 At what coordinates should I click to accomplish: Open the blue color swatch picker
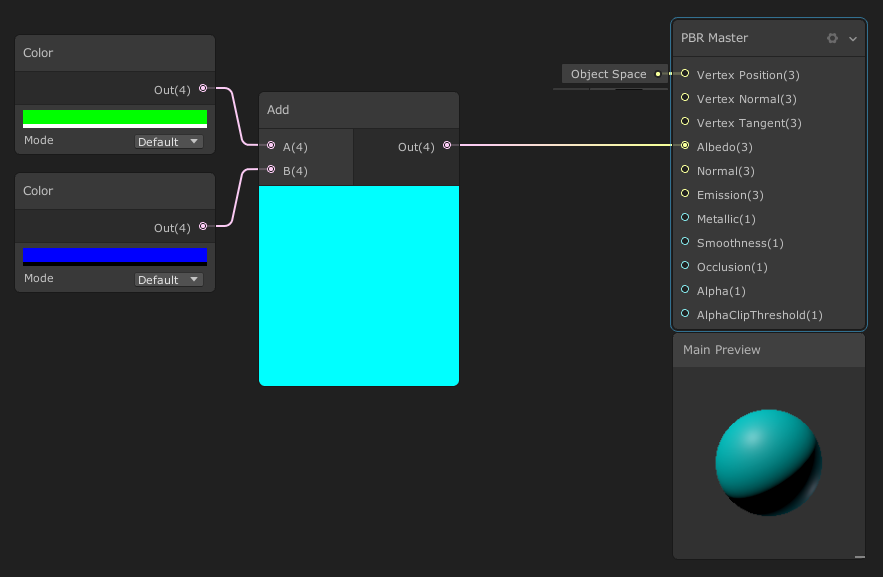click(114, 255)
